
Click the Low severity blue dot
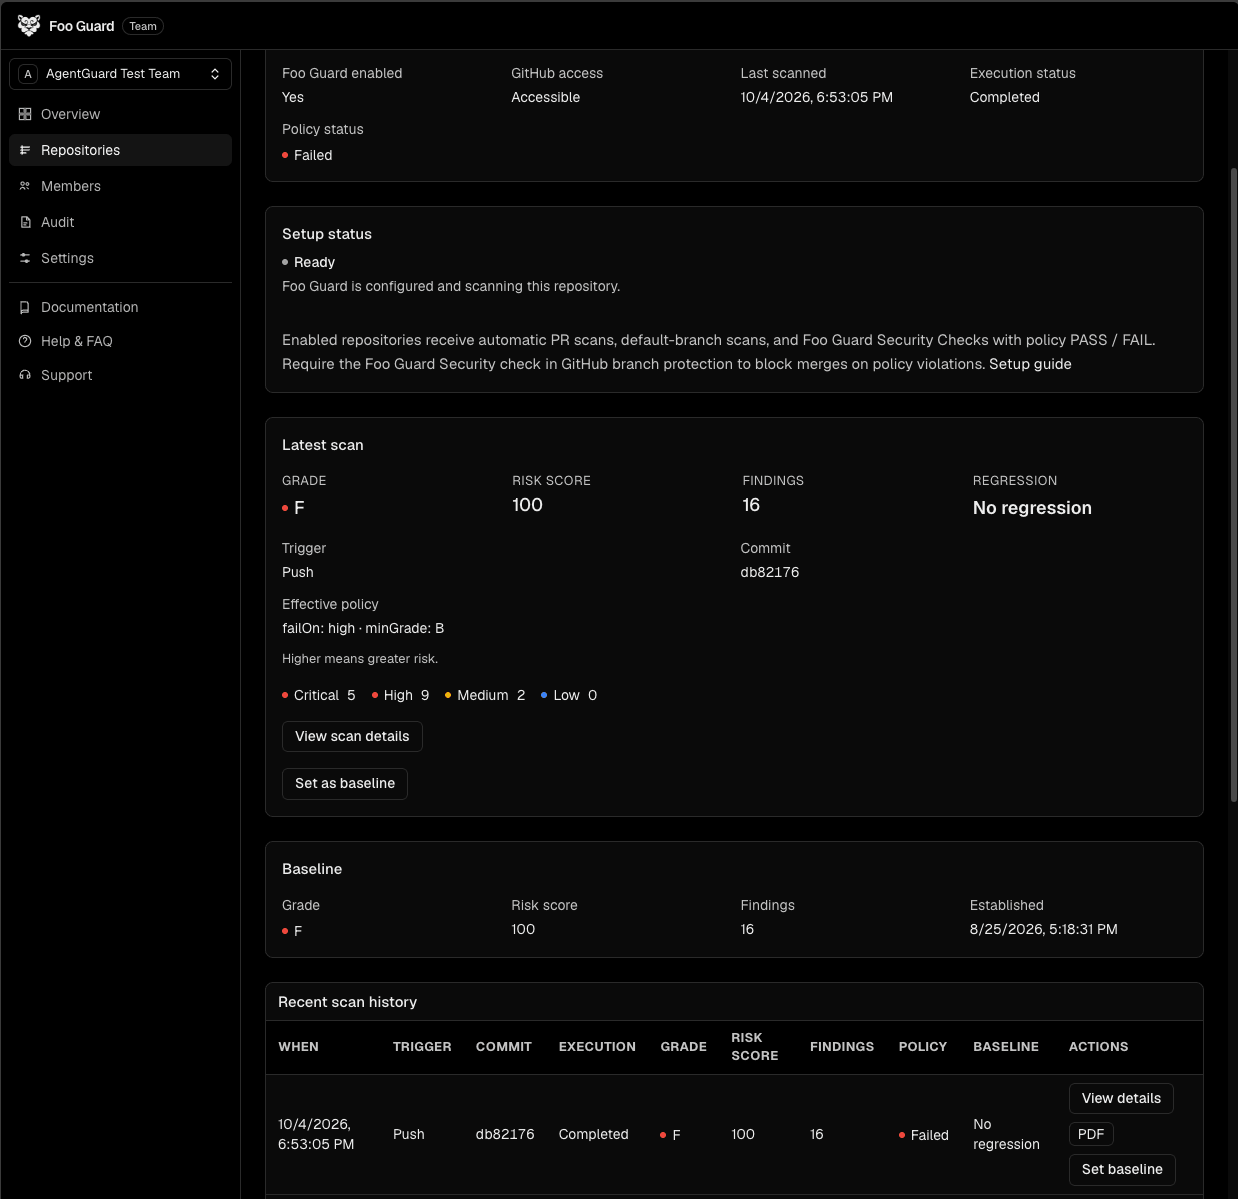click(x=544, y=695)
